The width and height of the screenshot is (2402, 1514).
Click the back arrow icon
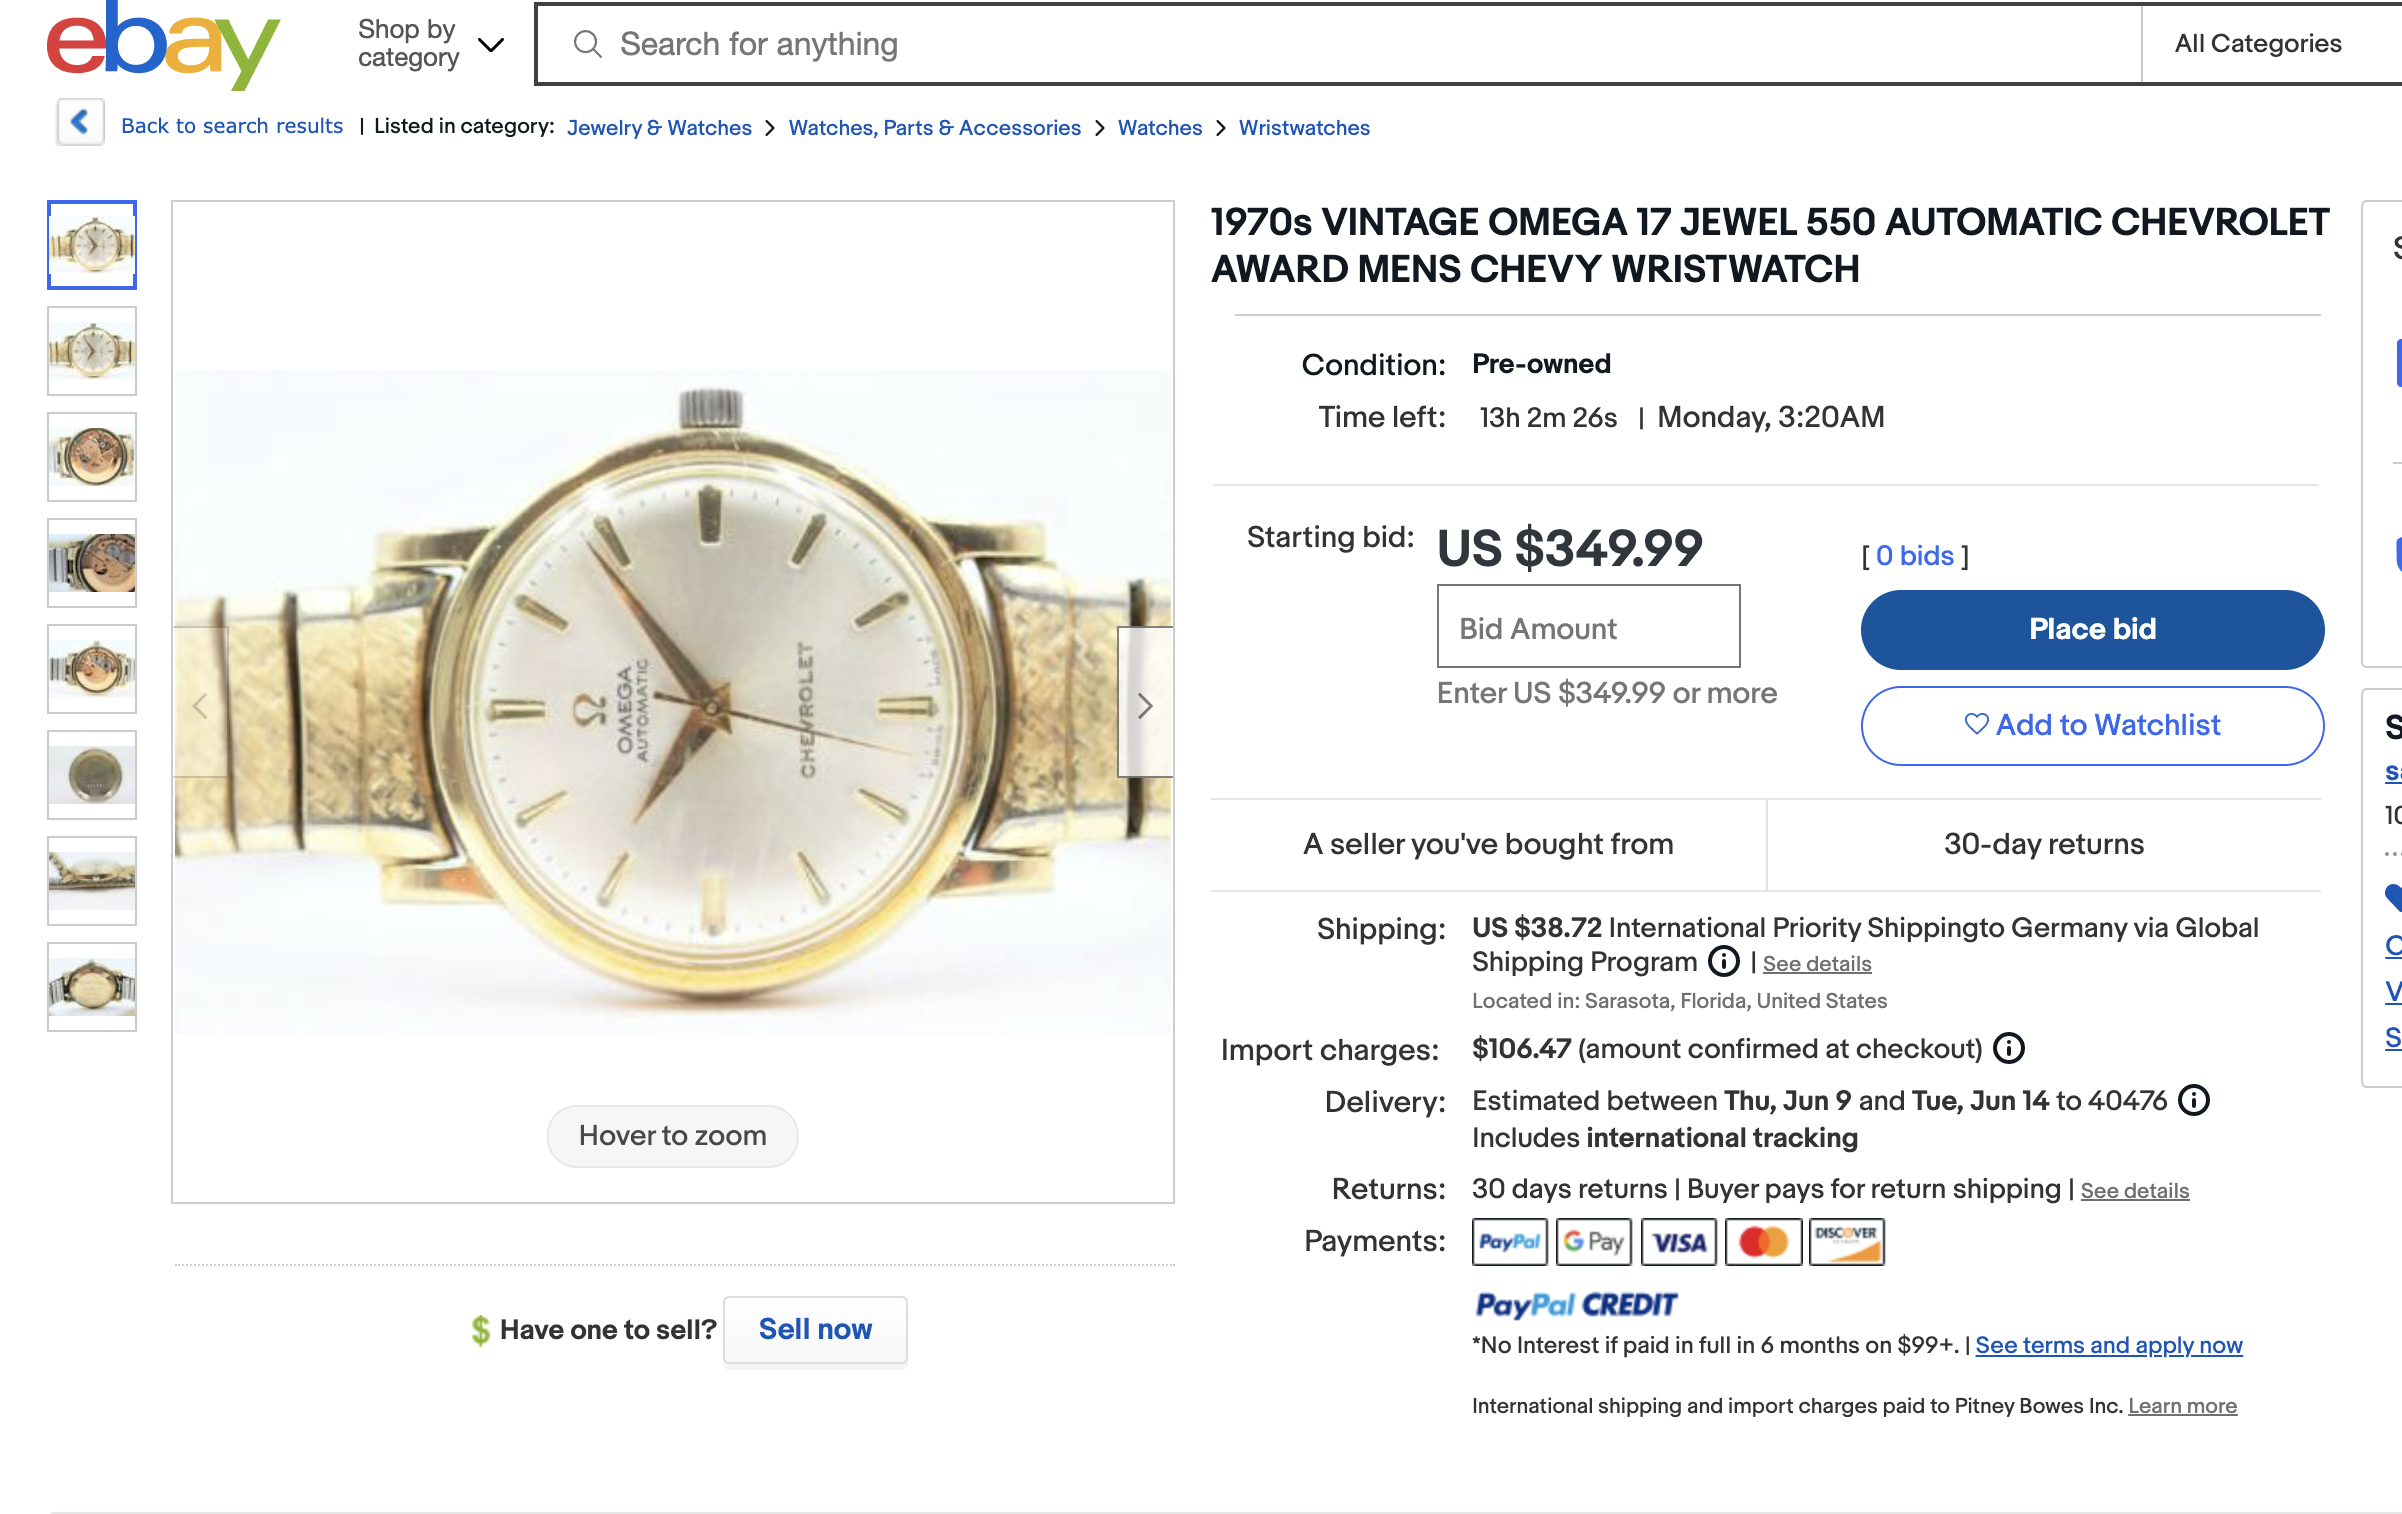pyautogui.click(x=80, y=123)
